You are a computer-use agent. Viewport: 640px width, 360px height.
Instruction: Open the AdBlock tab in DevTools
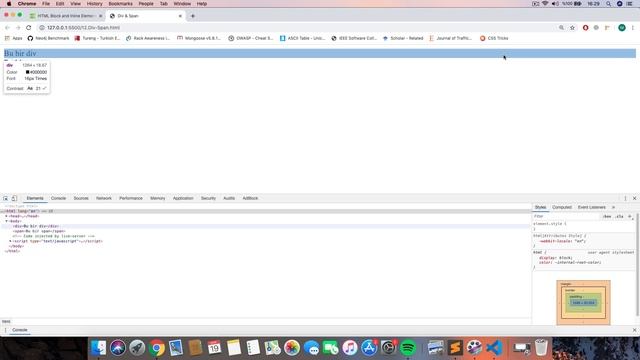pyautogui.click(x=250, y=198)
